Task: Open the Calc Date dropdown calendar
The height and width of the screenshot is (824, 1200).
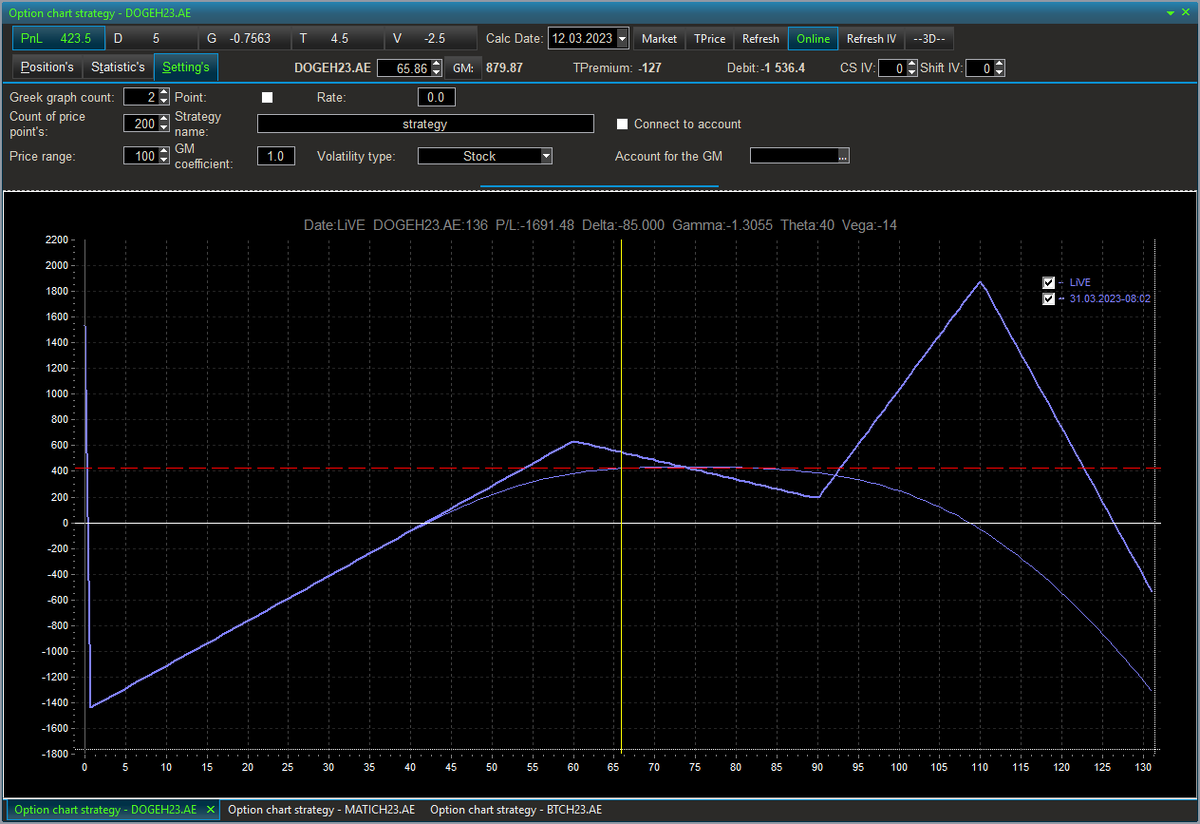Action: (x=623, y=39)
